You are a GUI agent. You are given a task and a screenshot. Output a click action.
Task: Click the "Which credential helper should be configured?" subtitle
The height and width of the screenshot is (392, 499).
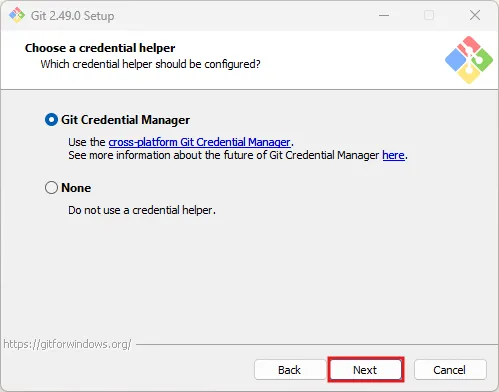tap(150, 64)
